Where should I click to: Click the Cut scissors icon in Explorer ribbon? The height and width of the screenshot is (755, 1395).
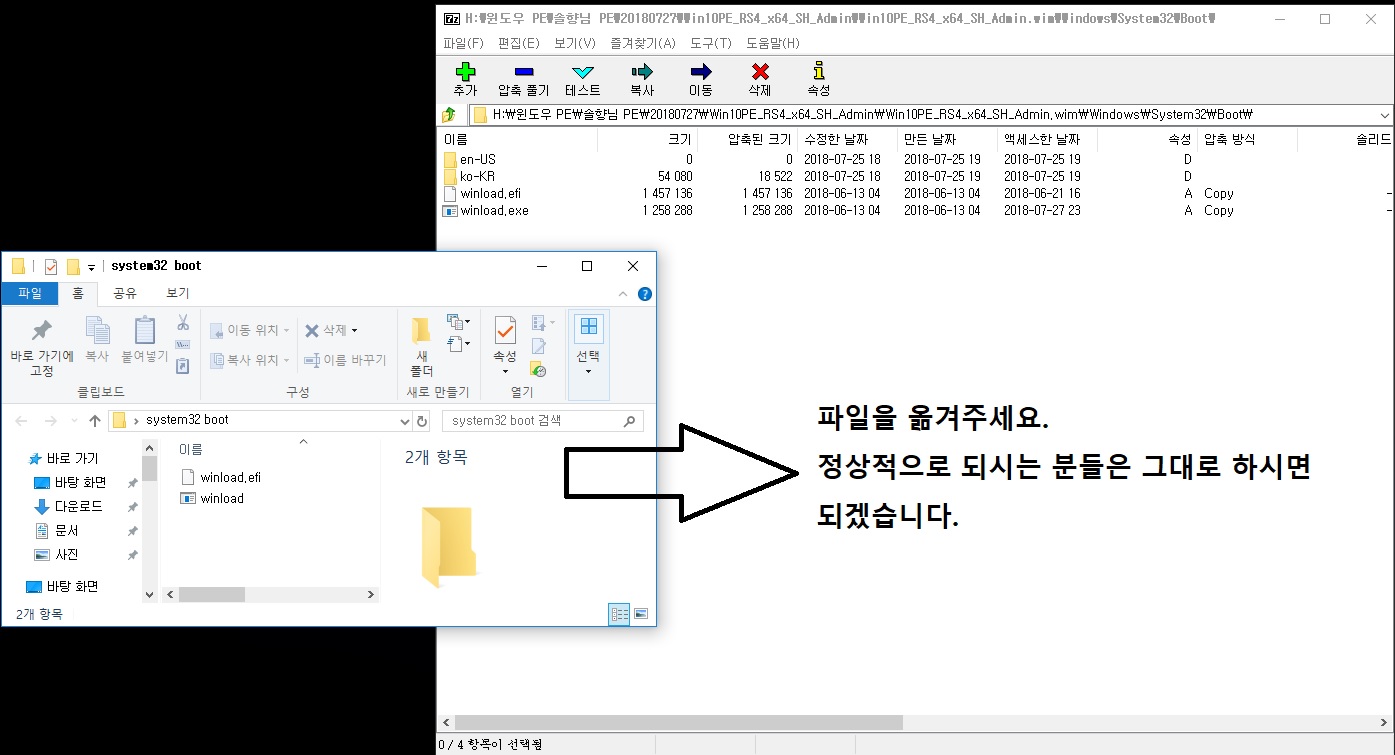click(x=183, y=323)
